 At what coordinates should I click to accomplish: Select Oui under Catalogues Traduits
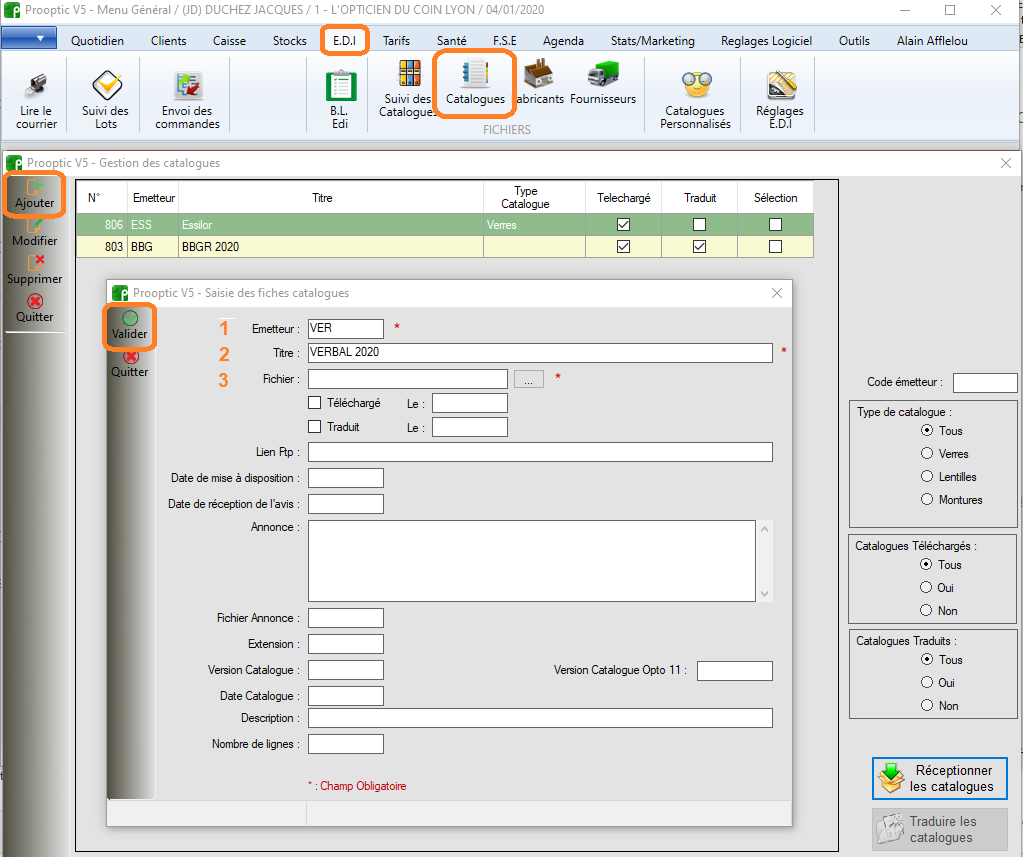pos(926,683)
